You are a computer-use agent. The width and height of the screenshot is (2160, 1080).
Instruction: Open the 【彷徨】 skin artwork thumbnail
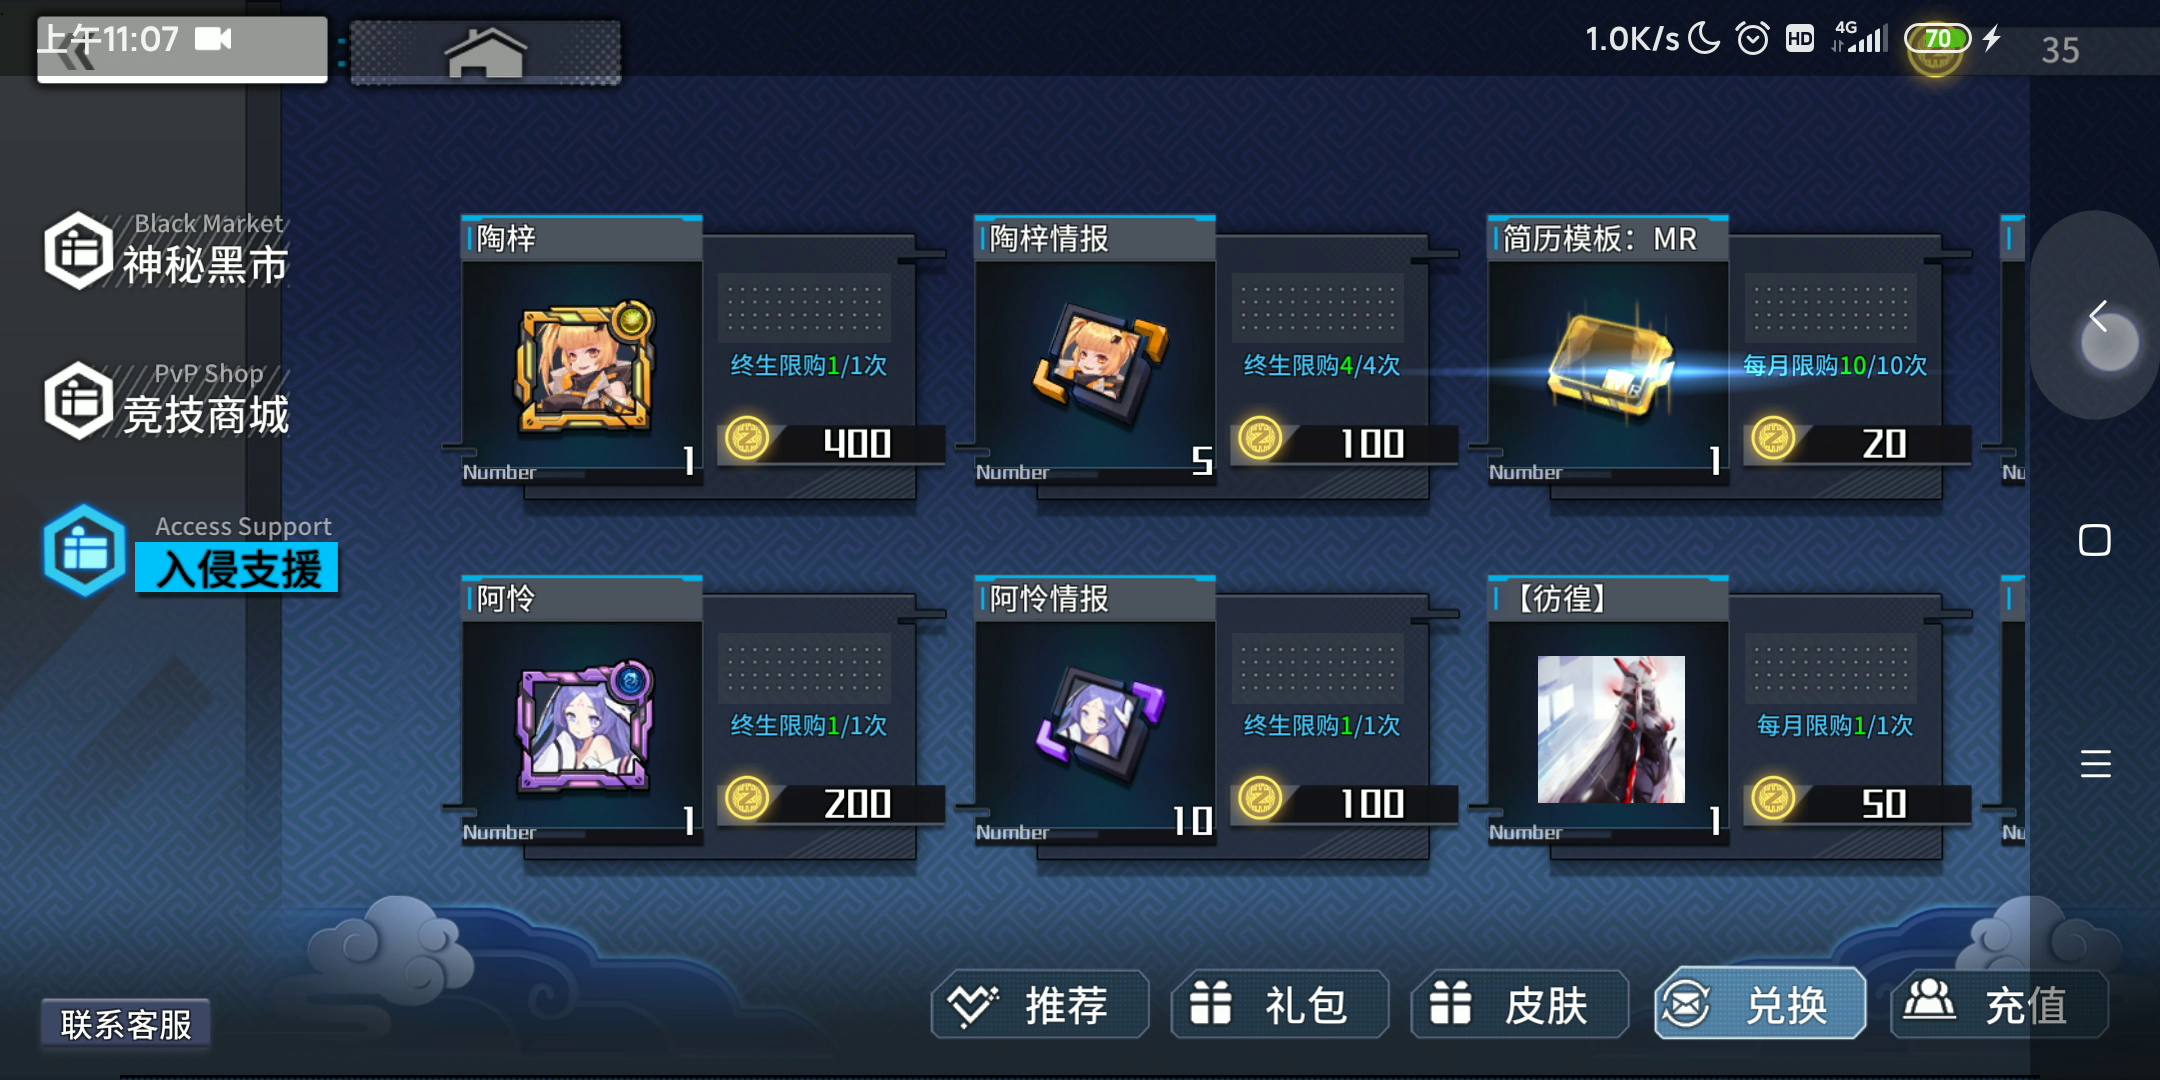pos(1610,729)
